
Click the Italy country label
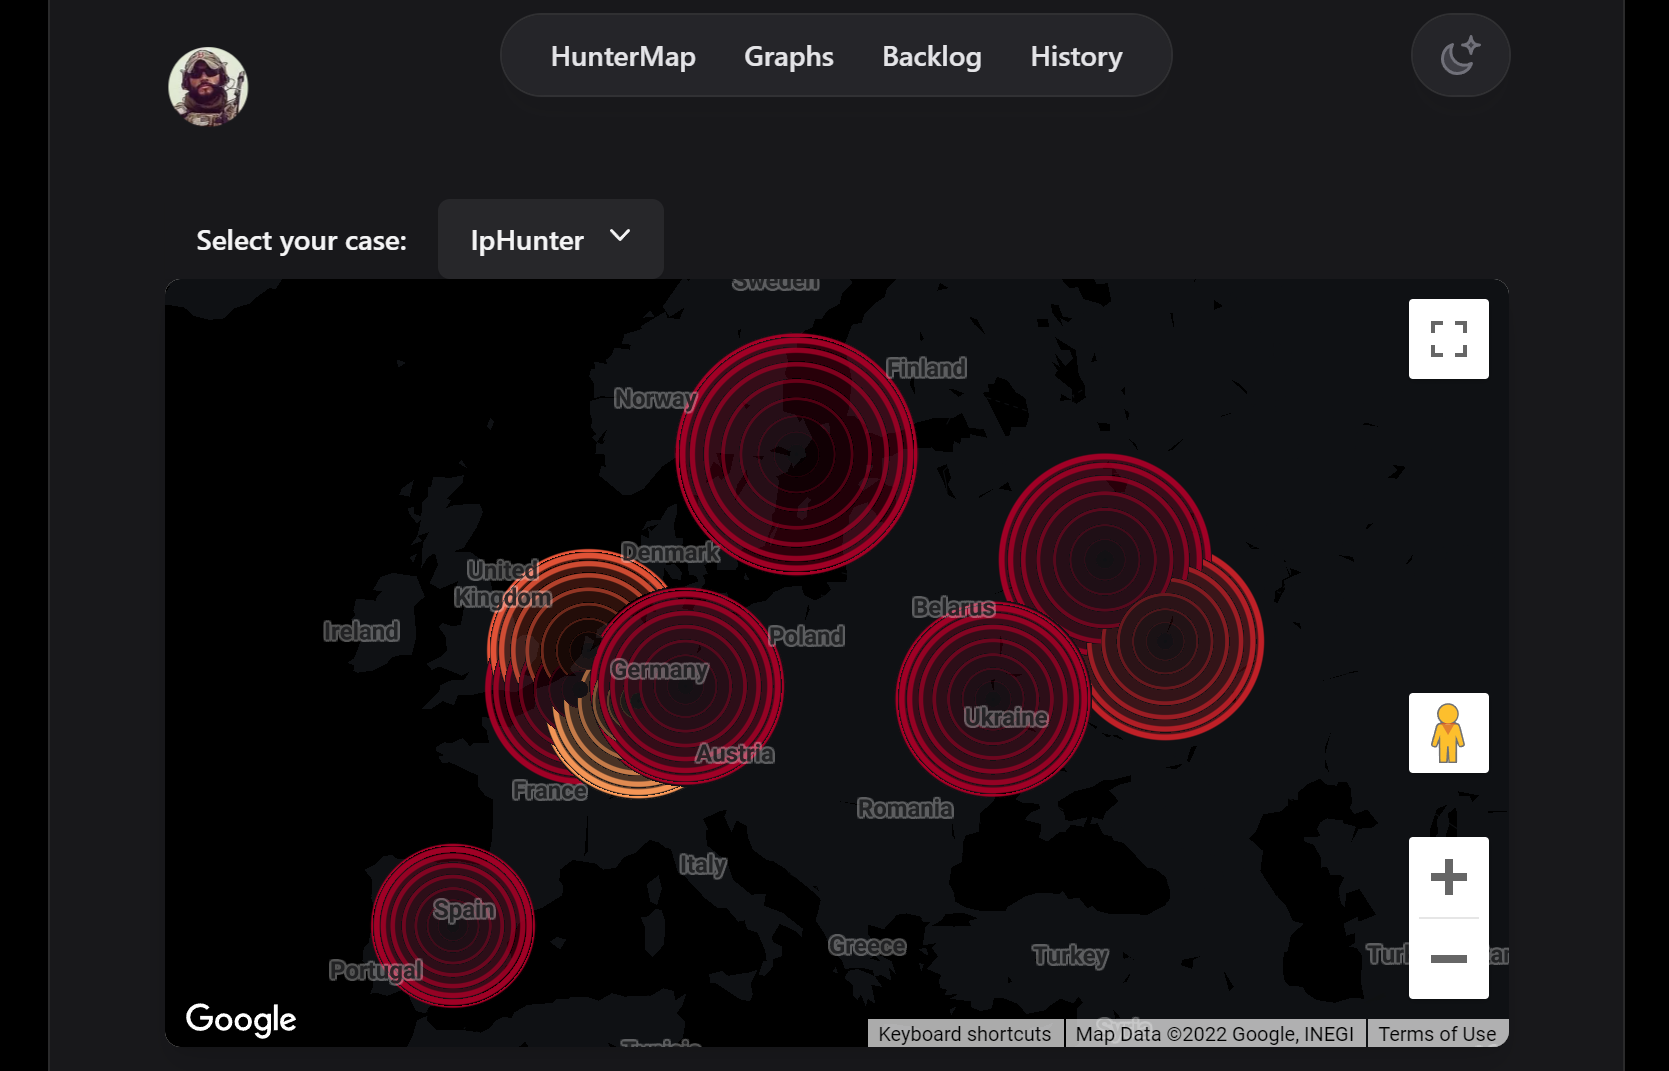pyautogui.click(x=703, y=864)
